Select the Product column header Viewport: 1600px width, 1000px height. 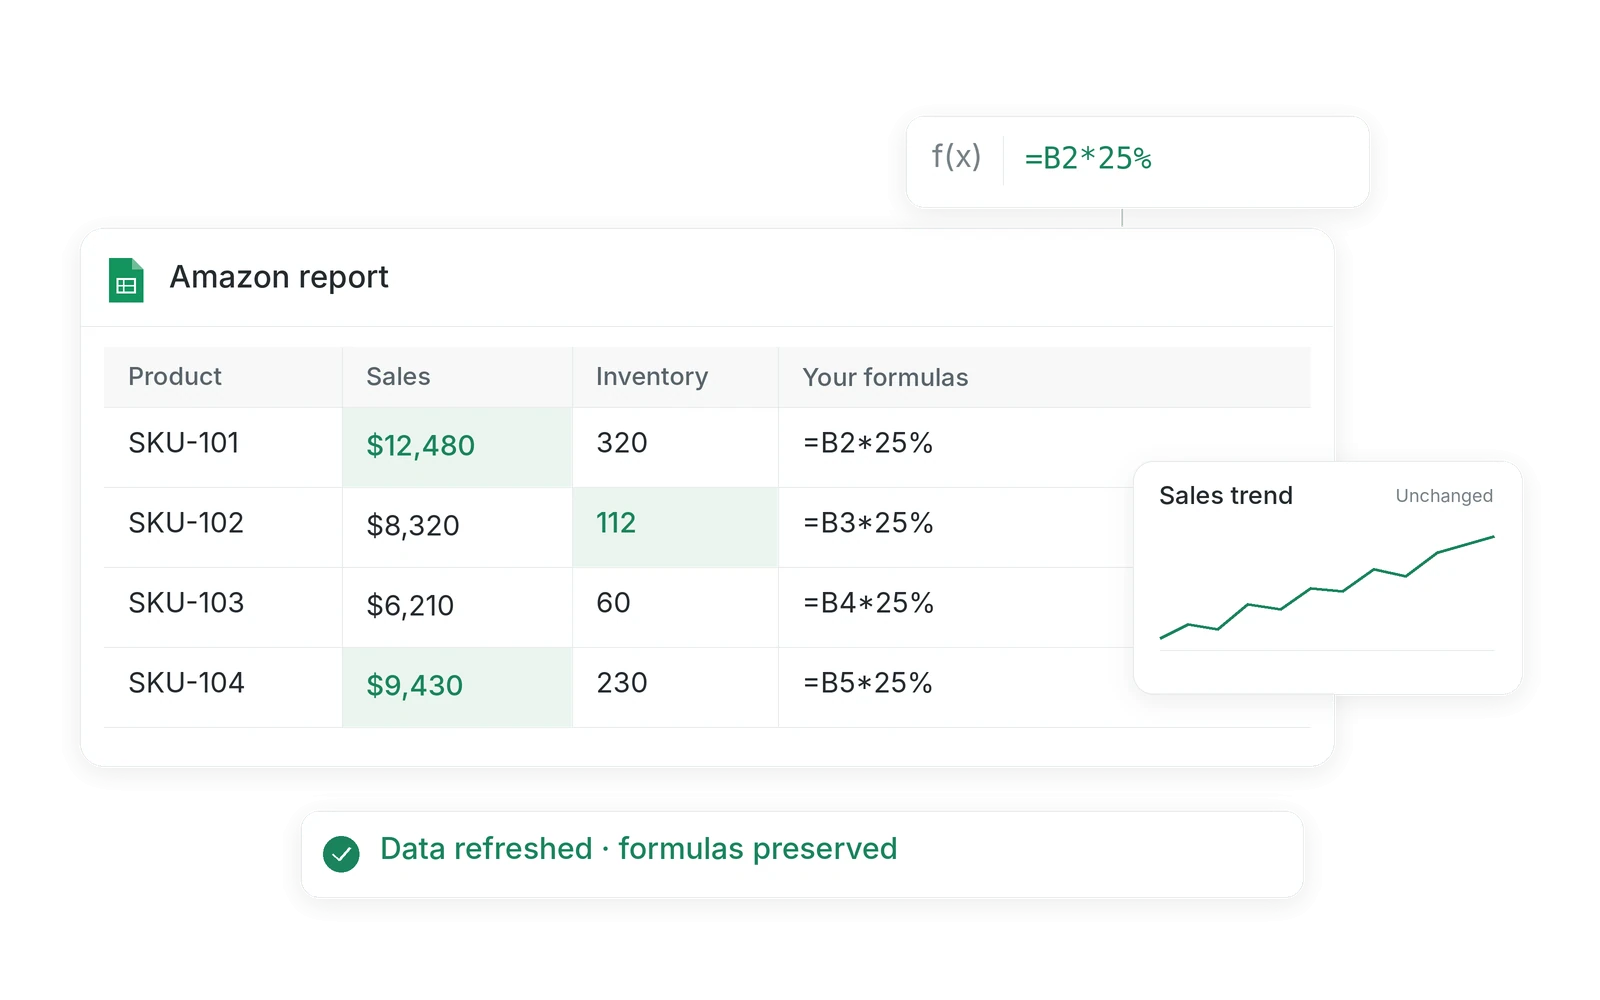point(223,377)
